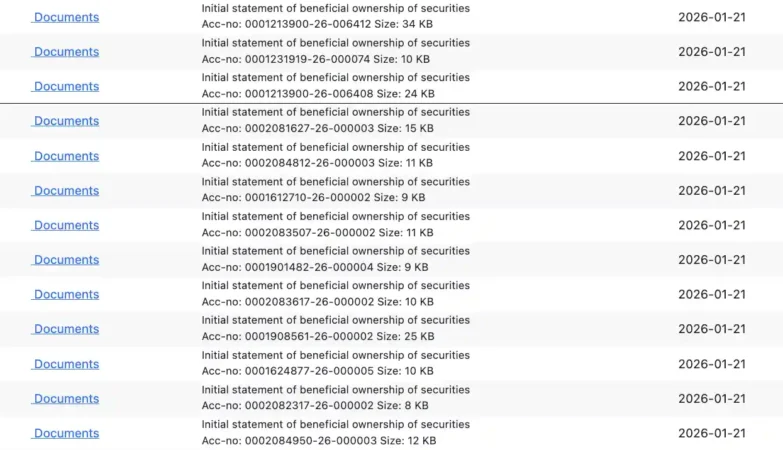
Task: Click the 2026-01-21 date for filing 0002084950-26-000003
Action: click(x=711, y=433)
